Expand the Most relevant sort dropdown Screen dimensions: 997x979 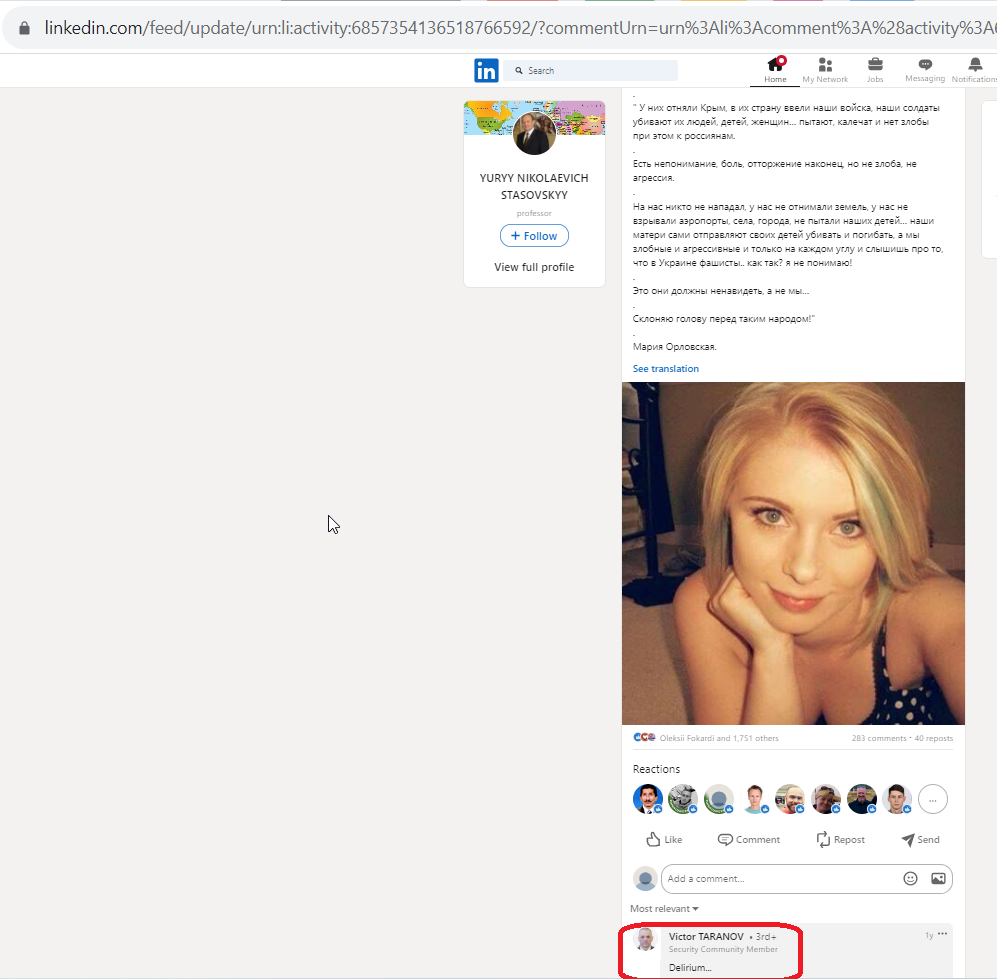click(x=664, y=908)
